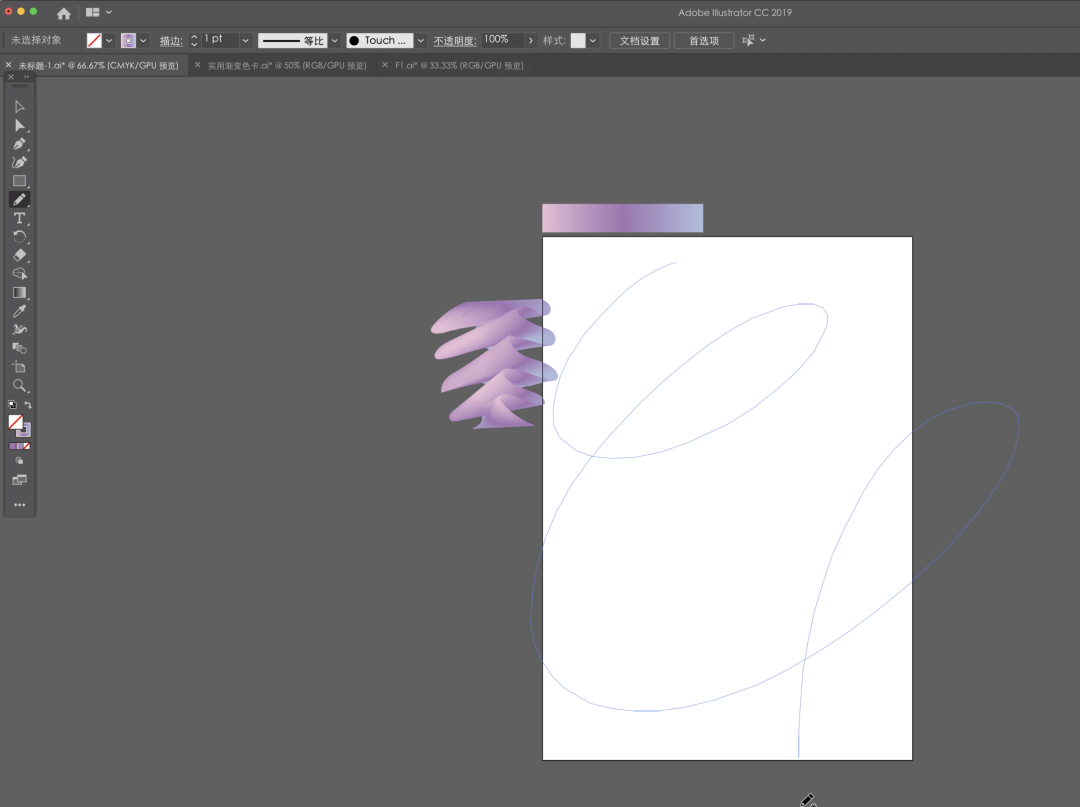Select the Selection tool (black arrow)

coord(19,106)
